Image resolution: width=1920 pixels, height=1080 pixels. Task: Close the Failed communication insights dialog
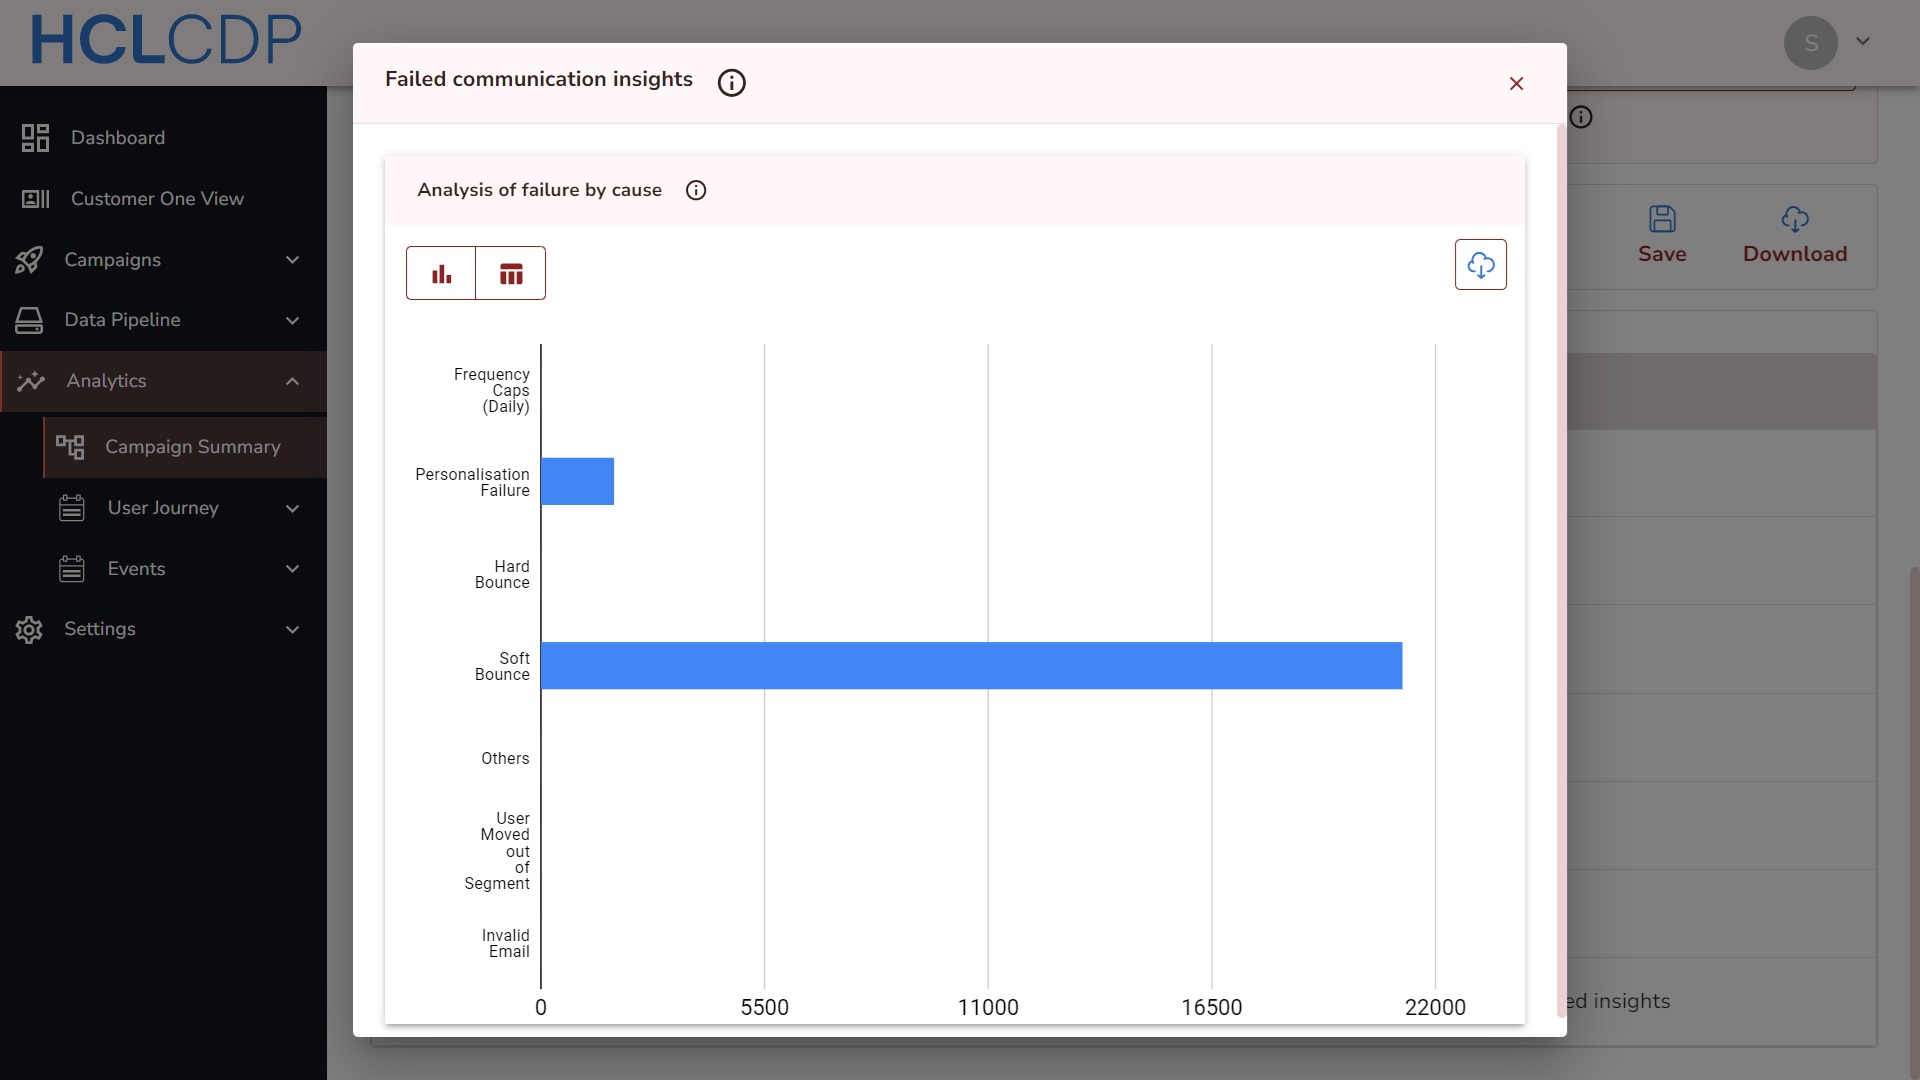(1516, 84)
